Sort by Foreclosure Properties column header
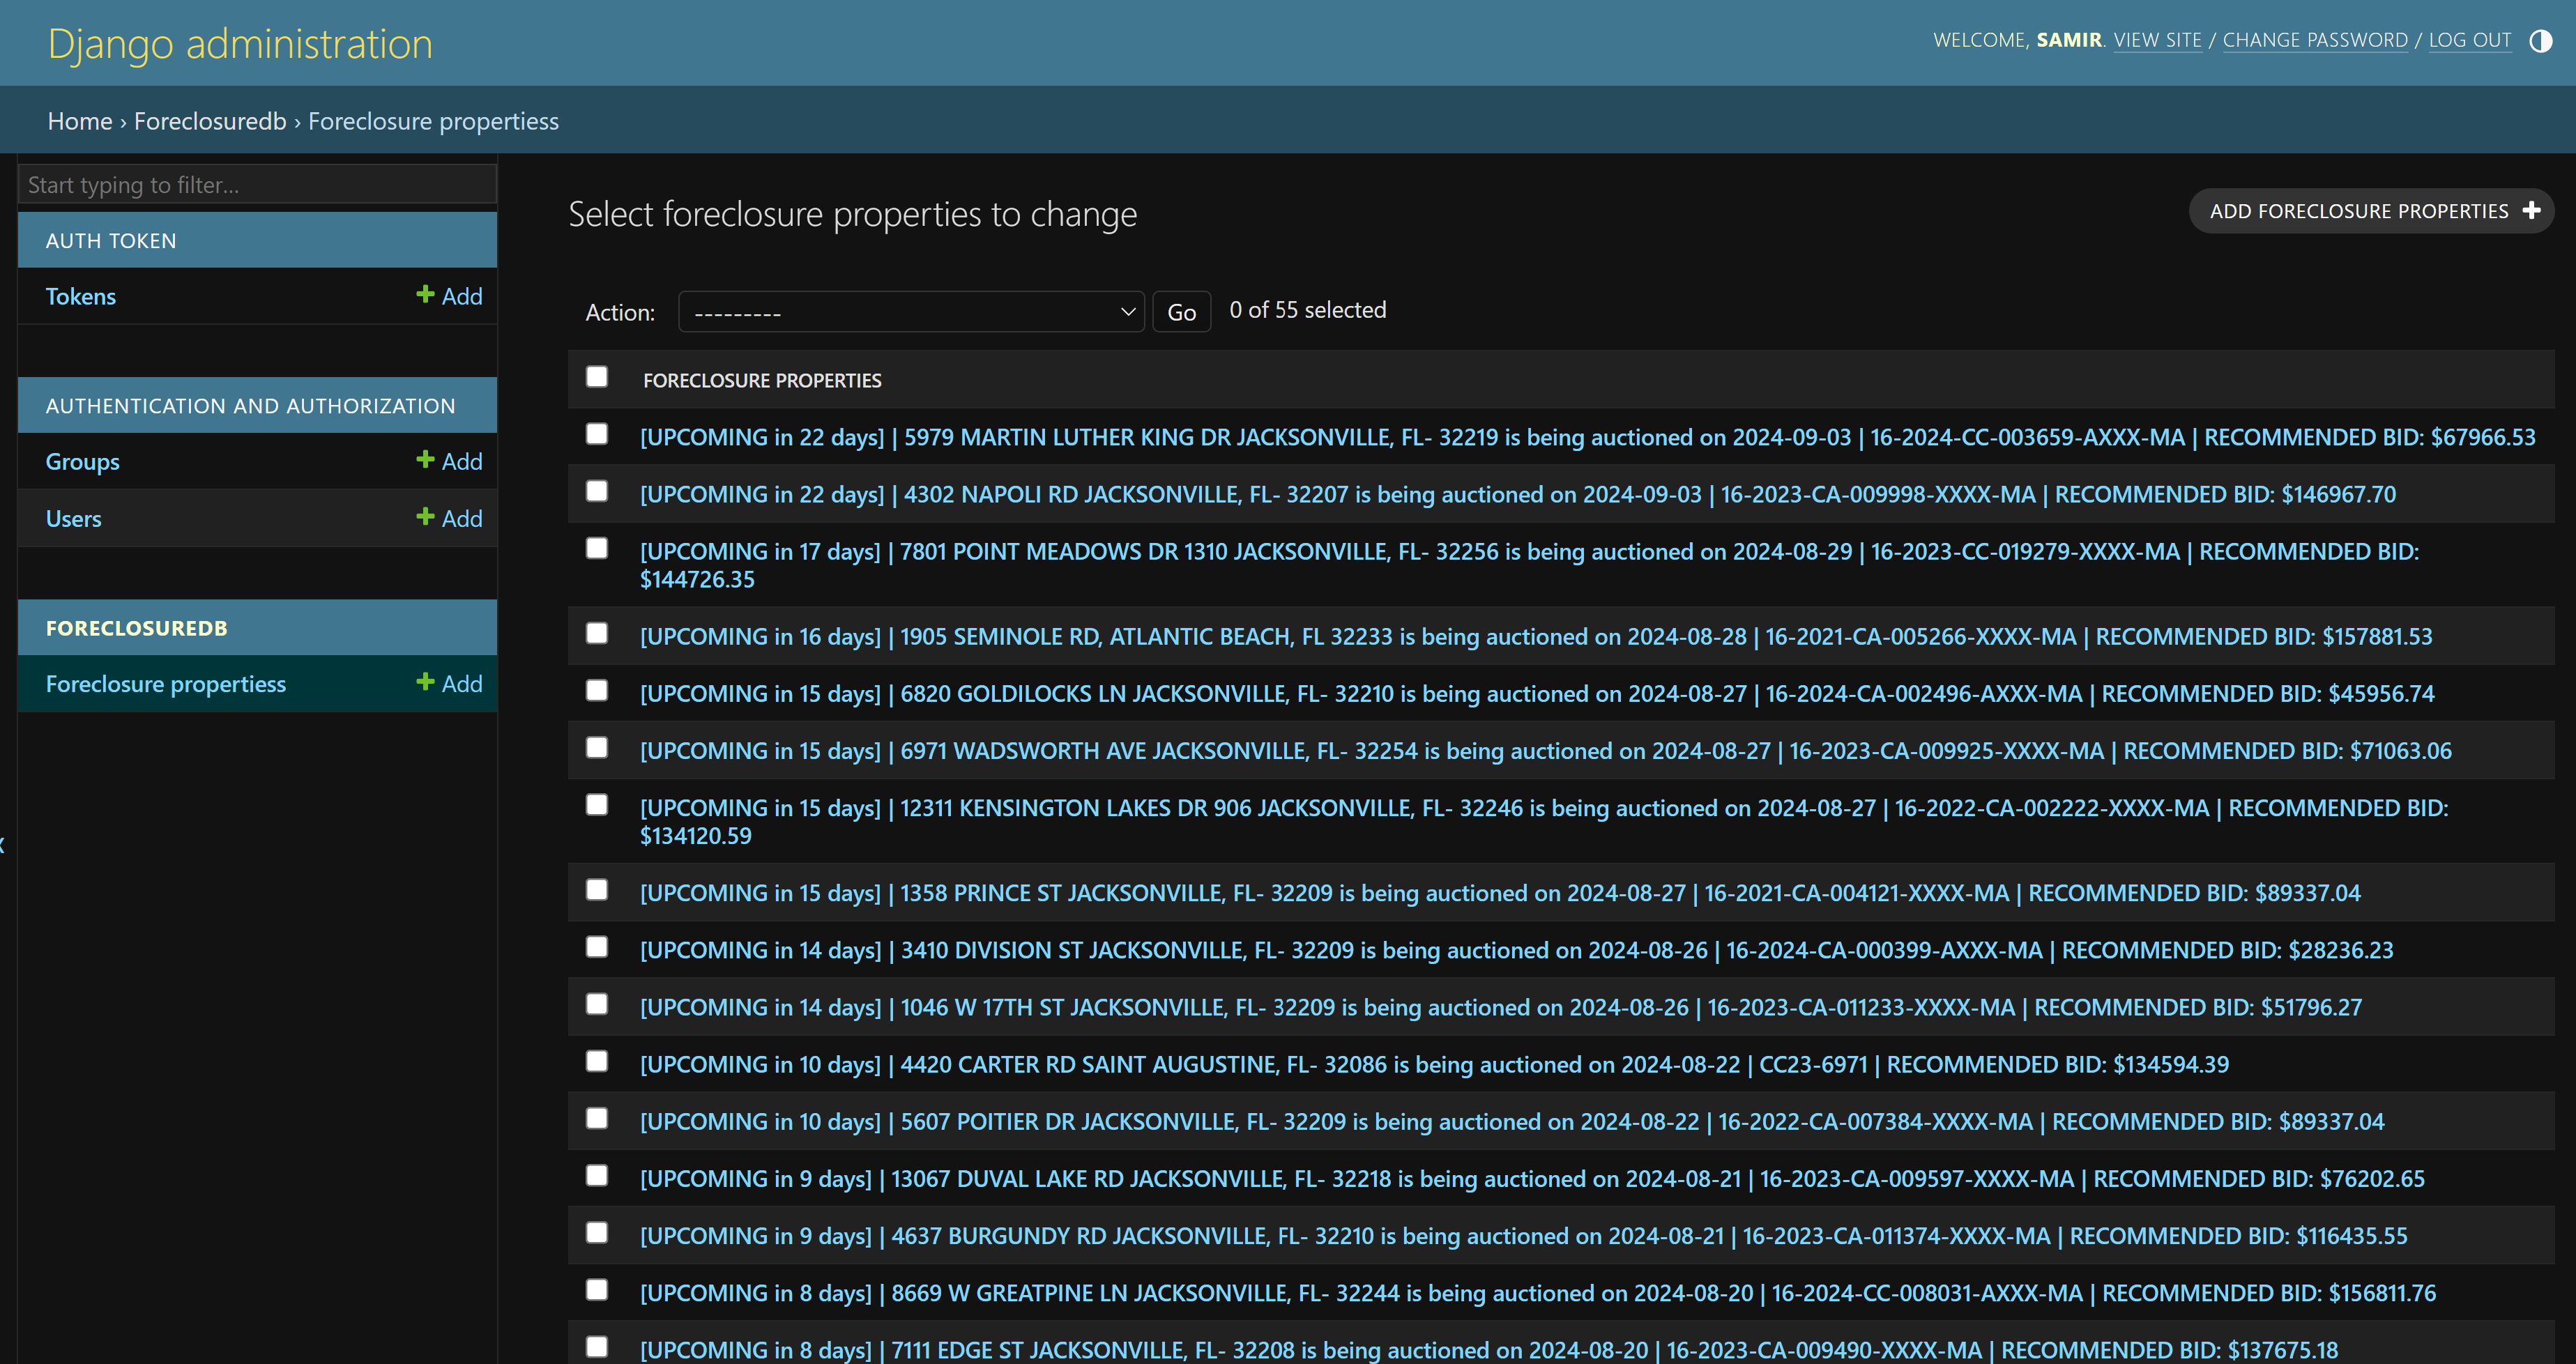 [x=762, y=381]
